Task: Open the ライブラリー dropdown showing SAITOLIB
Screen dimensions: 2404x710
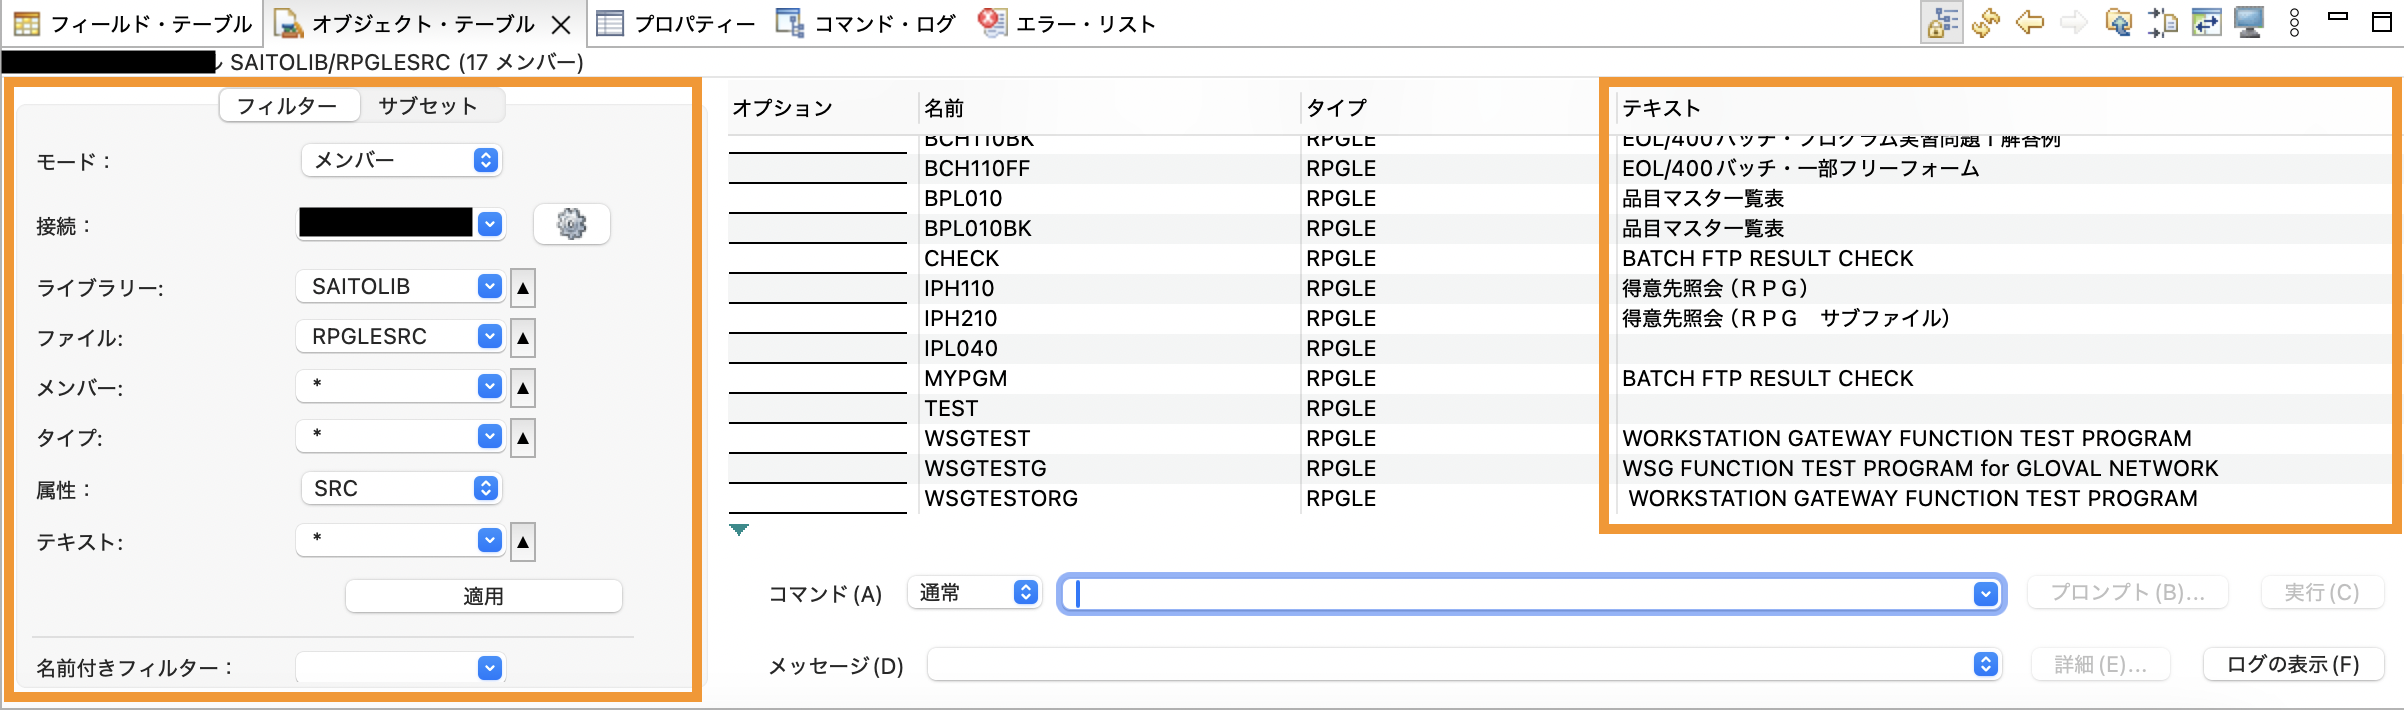Action: point(490,286)
